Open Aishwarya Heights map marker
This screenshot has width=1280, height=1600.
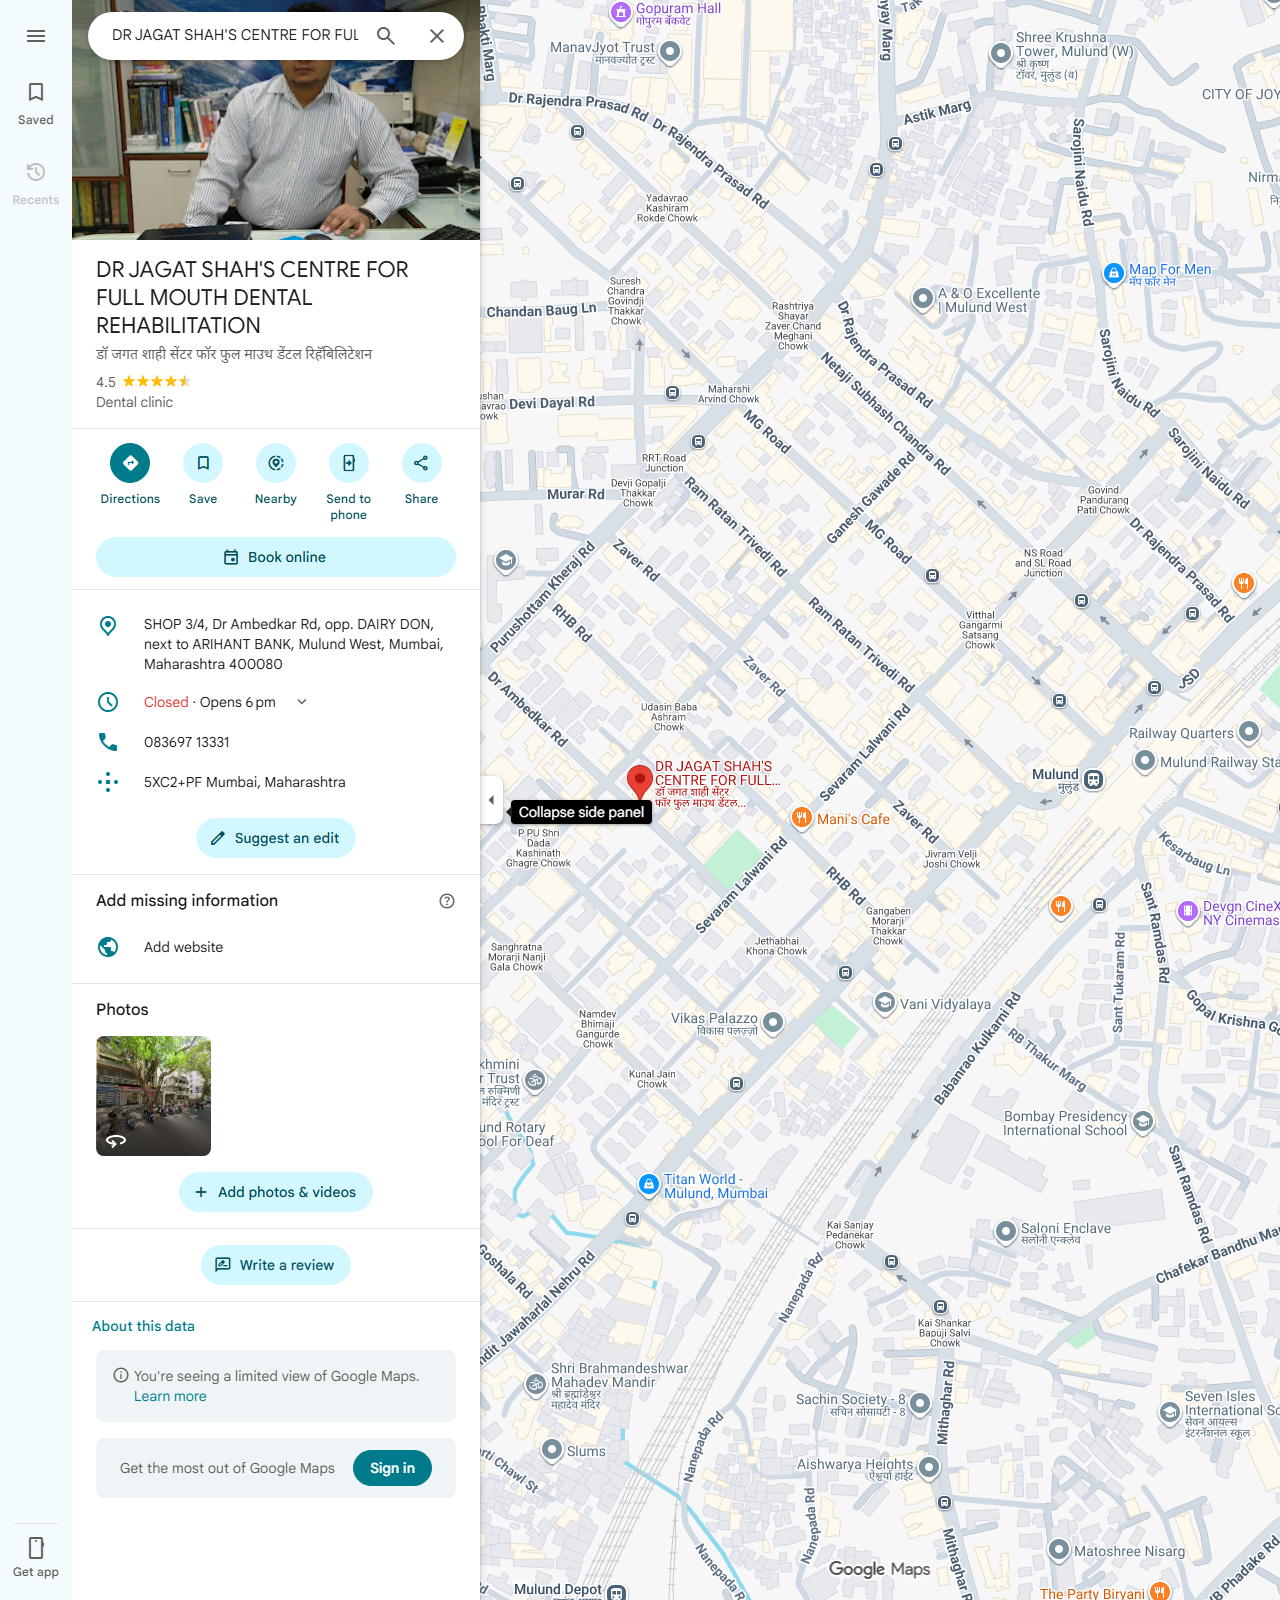click(x=929, y=1467)
